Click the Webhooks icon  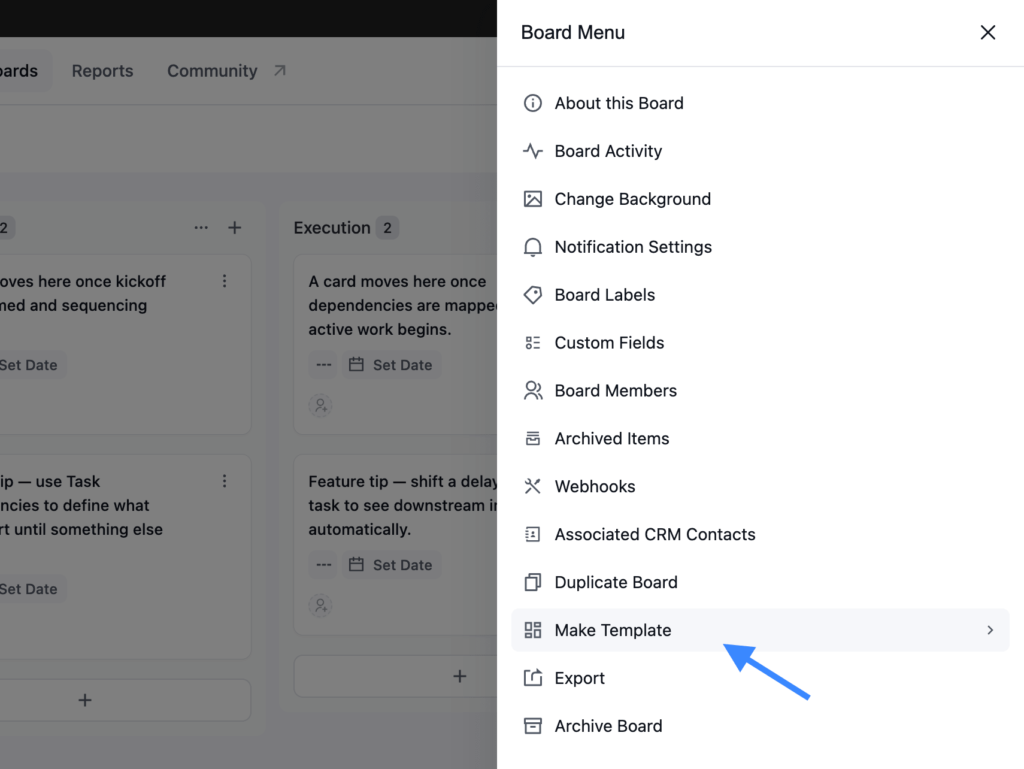(x=532, y=486)
